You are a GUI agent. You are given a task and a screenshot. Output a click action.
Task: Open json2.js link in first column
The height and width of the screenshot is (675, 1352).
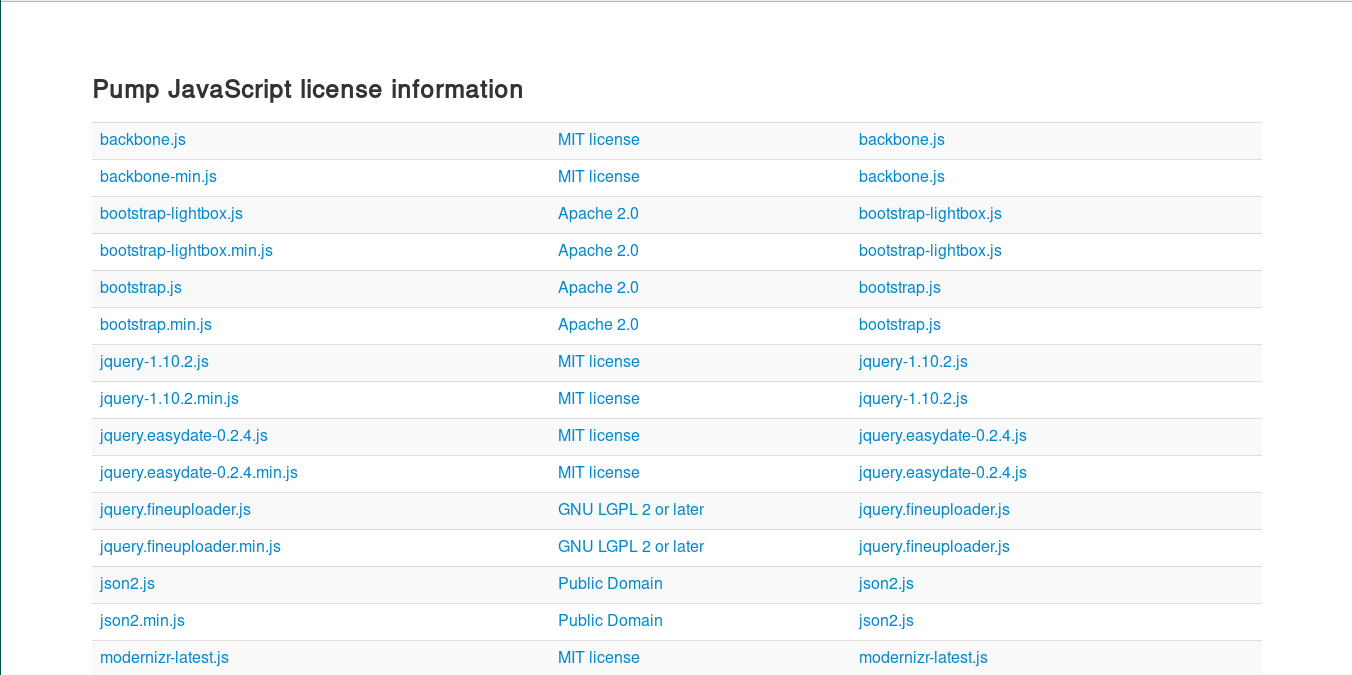(x=127, y=584)
